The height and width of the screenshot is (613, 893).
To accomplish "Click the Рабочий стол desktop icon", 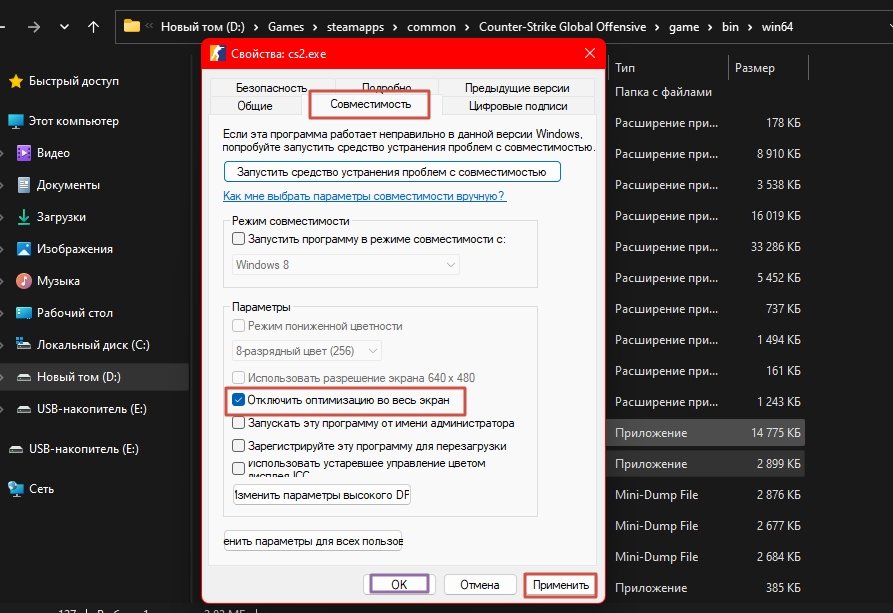I will (23, 313).
